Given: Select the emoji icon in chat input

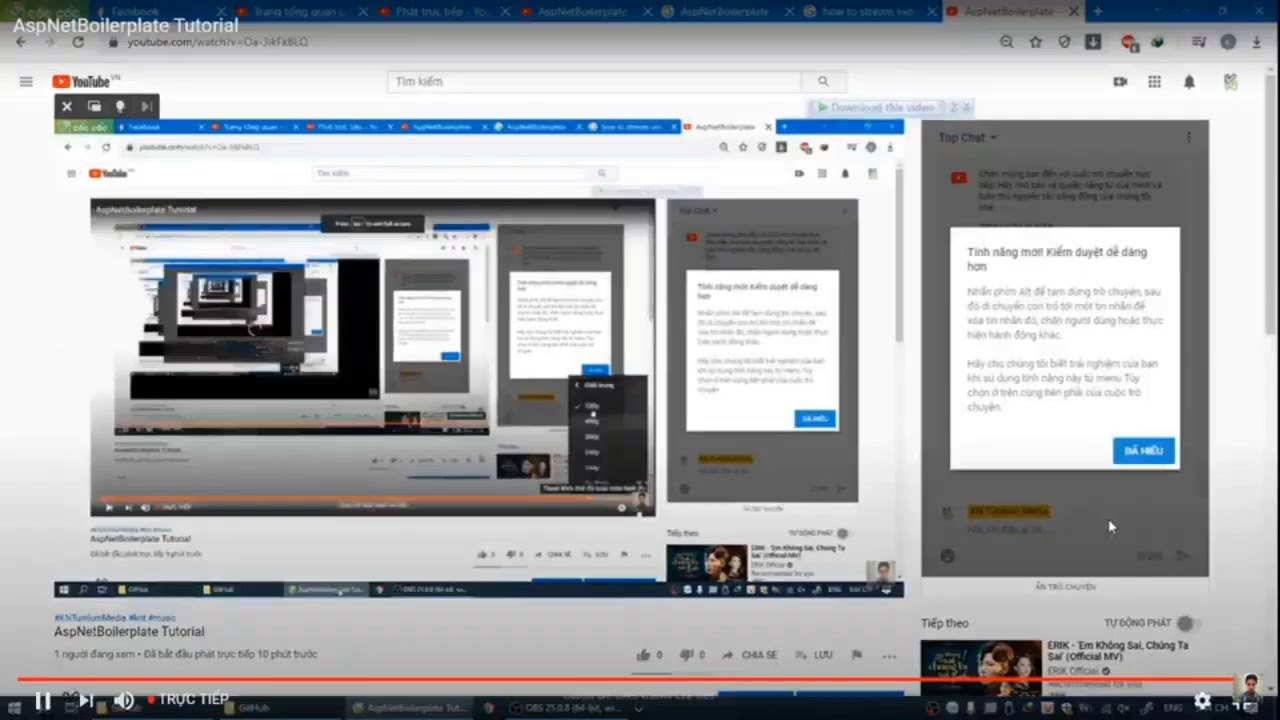Looking at the screenshot, I should (x=947, y=556).
